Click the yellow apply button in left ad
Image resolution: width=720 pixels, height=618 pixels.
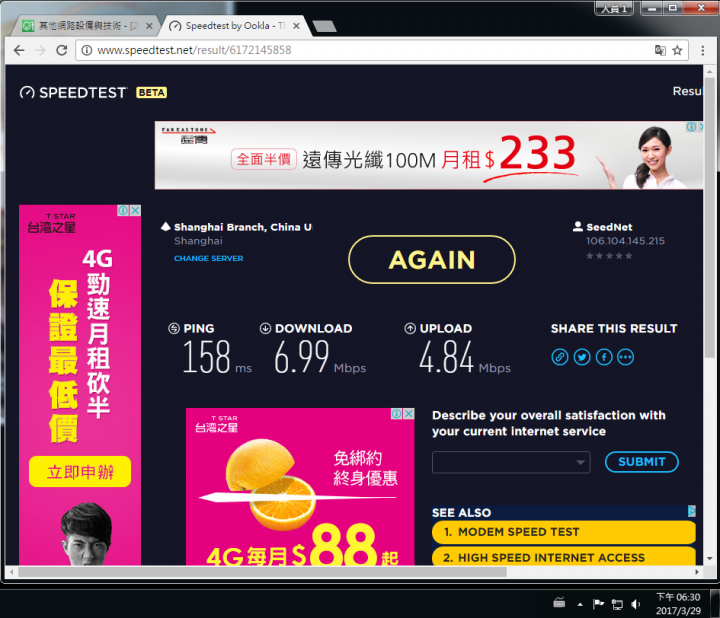80,472
